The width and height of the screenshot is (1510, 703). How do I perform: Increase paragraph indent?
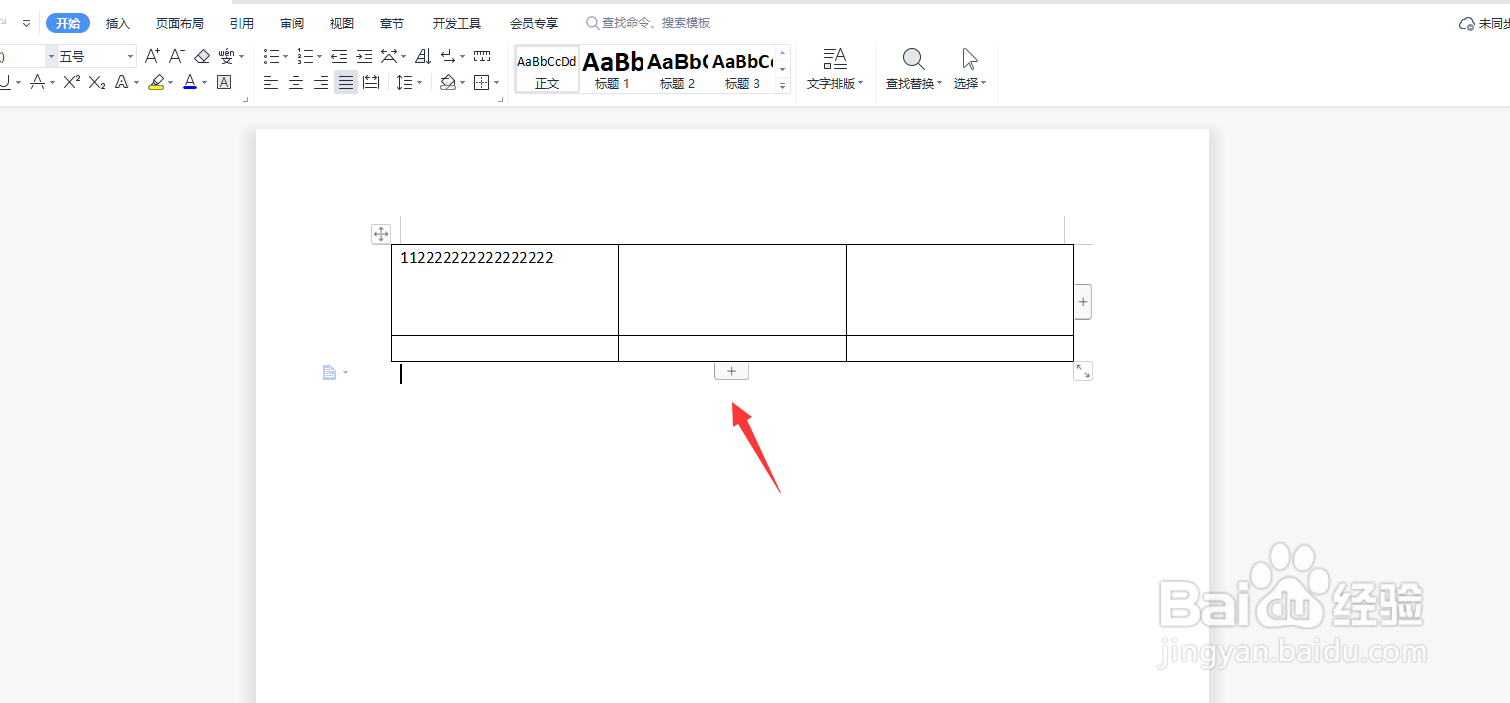coord(364,56)
